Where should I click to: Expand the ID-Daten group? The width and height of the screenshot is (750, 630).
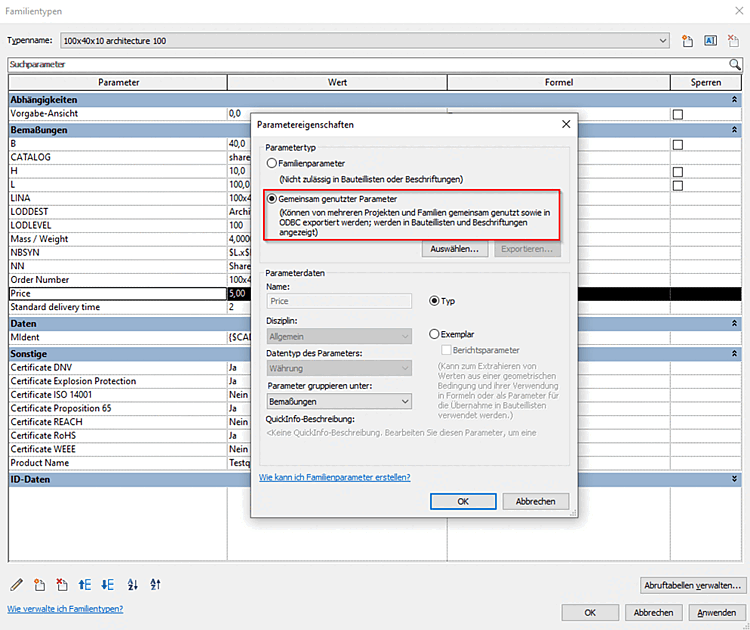(734, 479)
